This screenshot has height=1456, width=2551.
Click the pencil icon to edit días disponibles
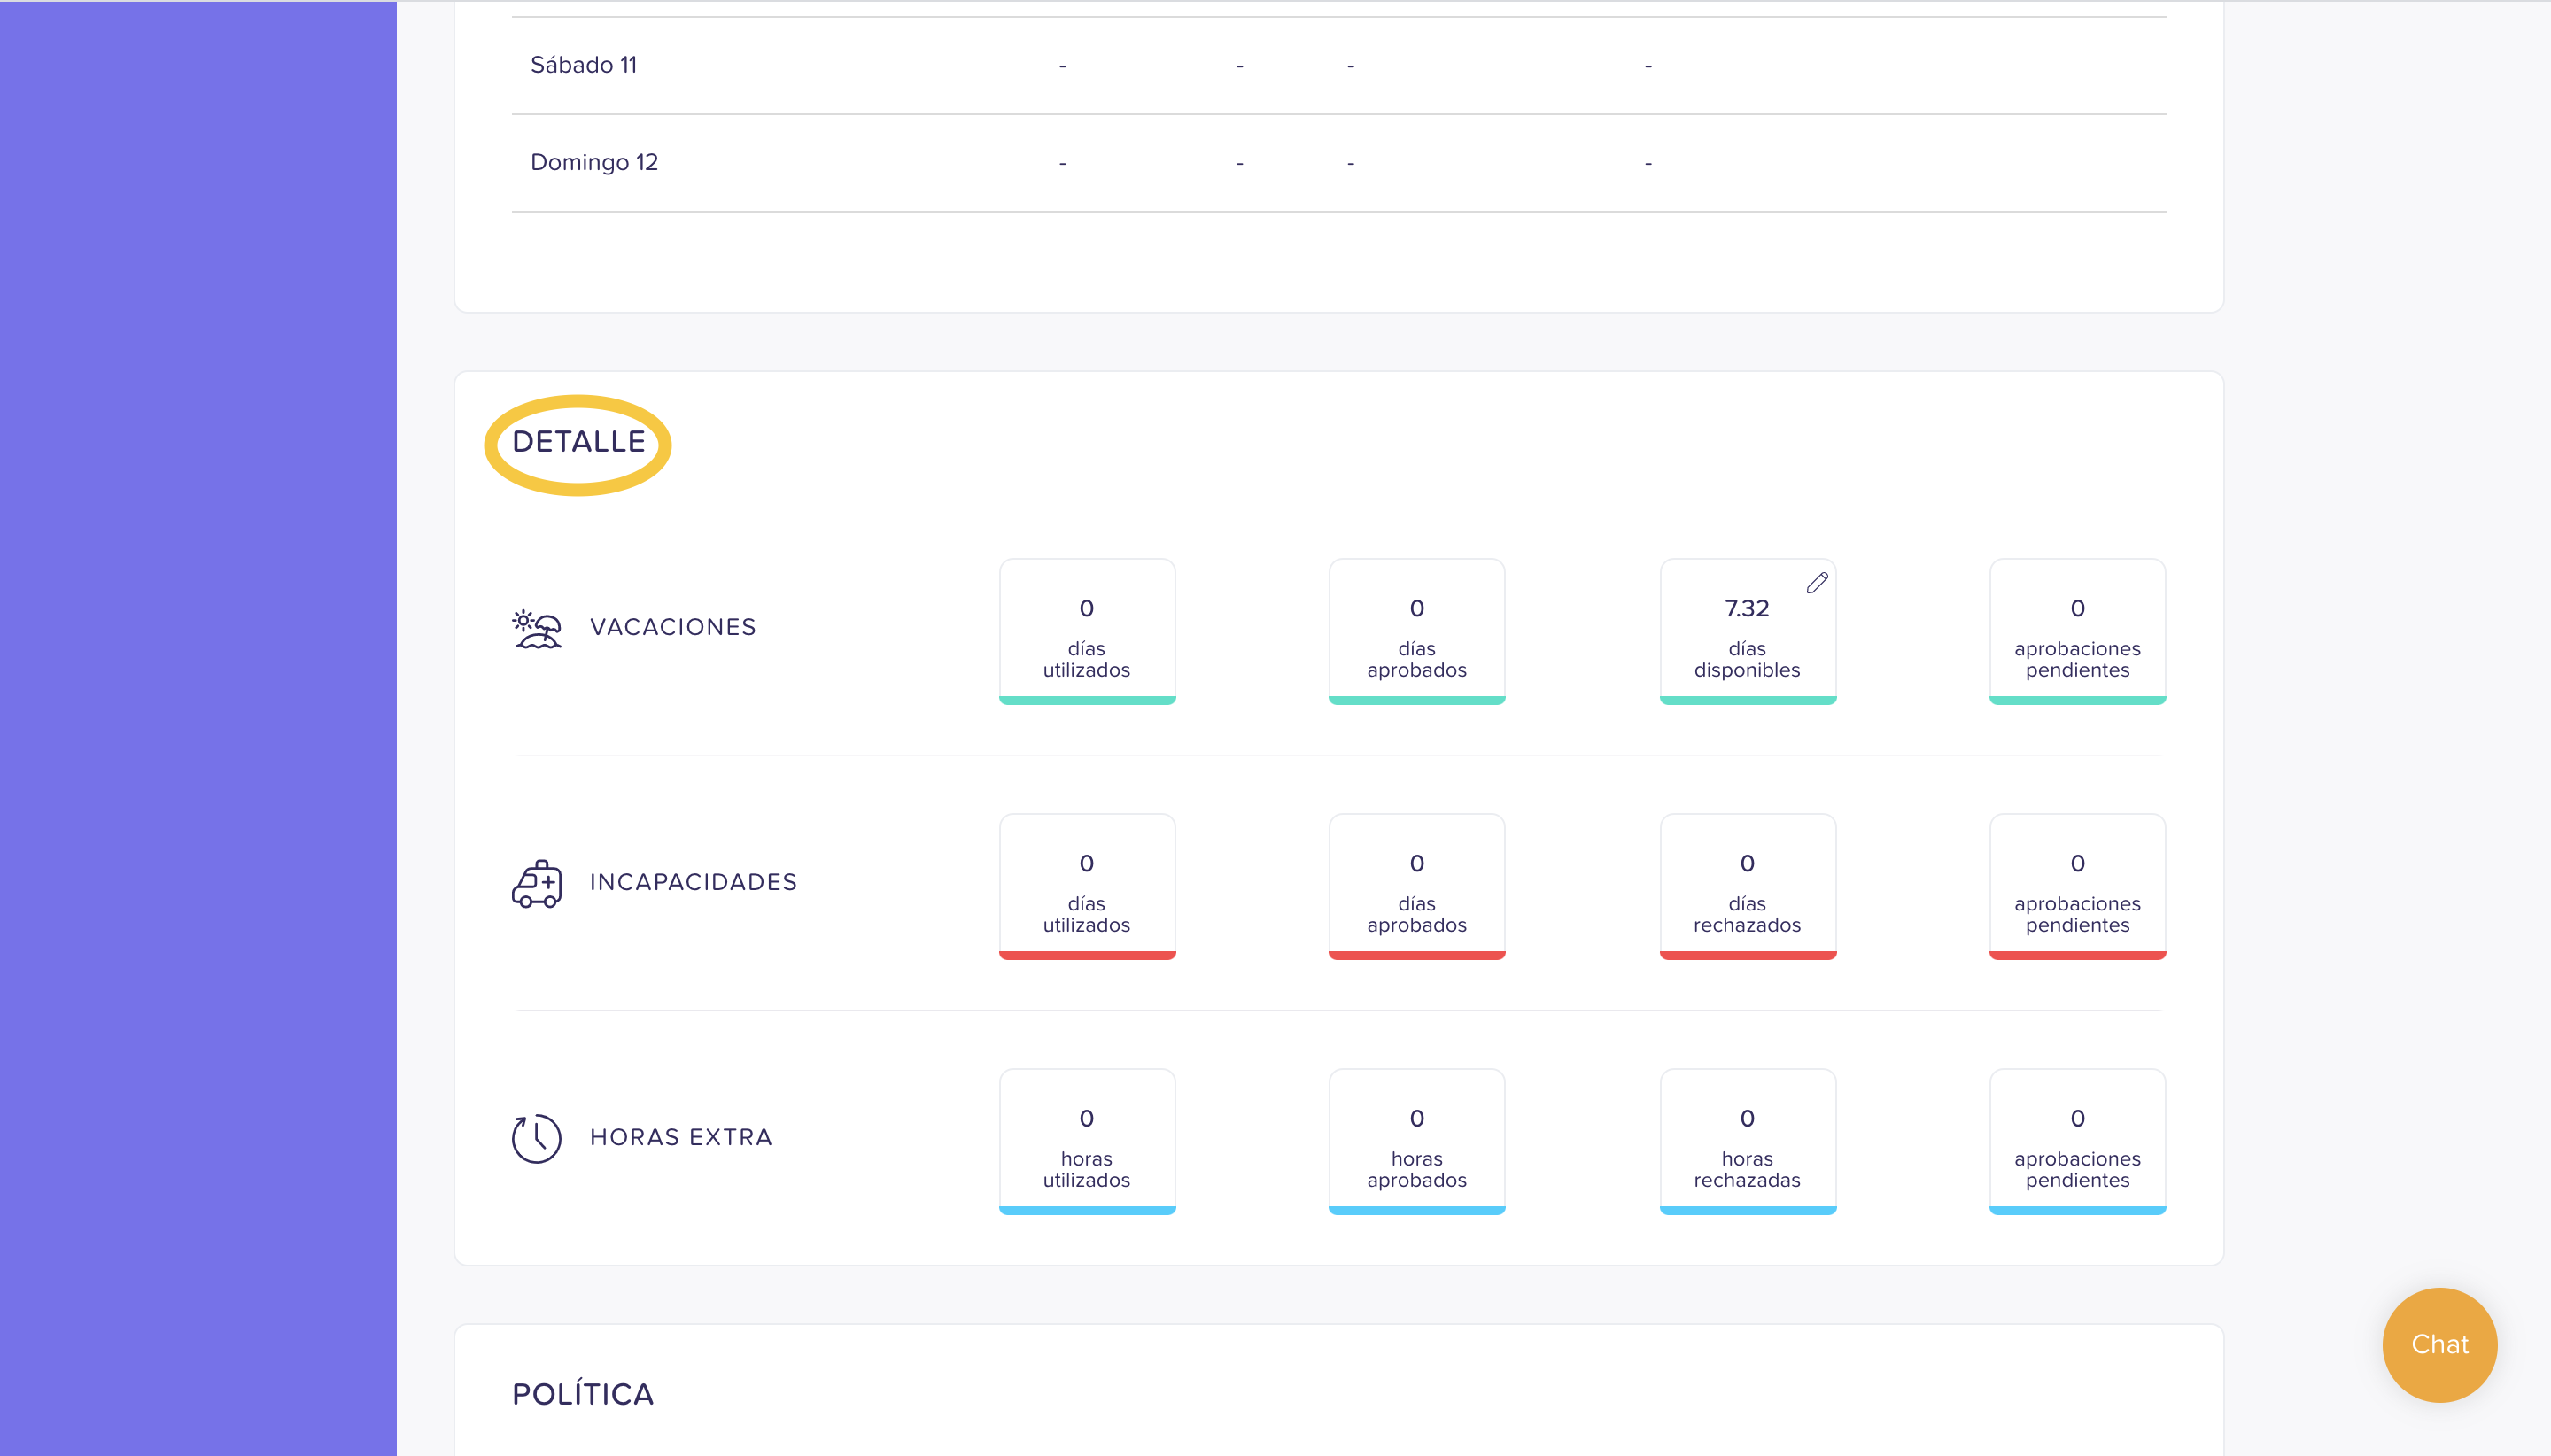point(1817,583)
